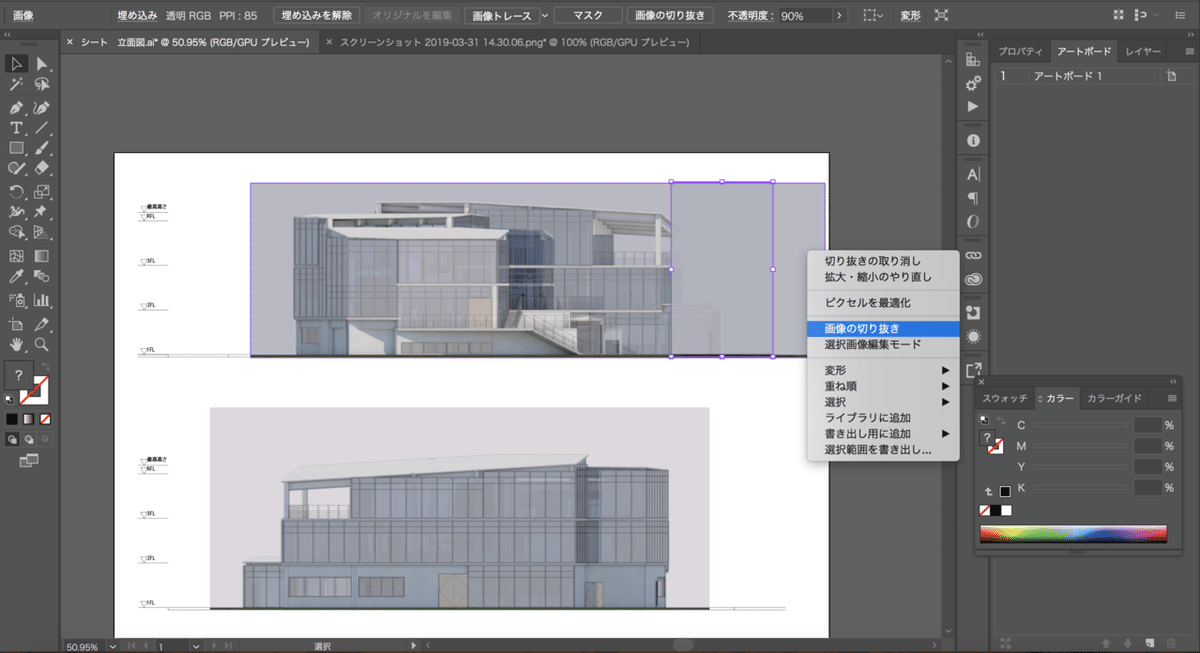Open the スクリーンショット document tab
The width and height of the screenshot is (1200, 653).
tap(515, 42)
